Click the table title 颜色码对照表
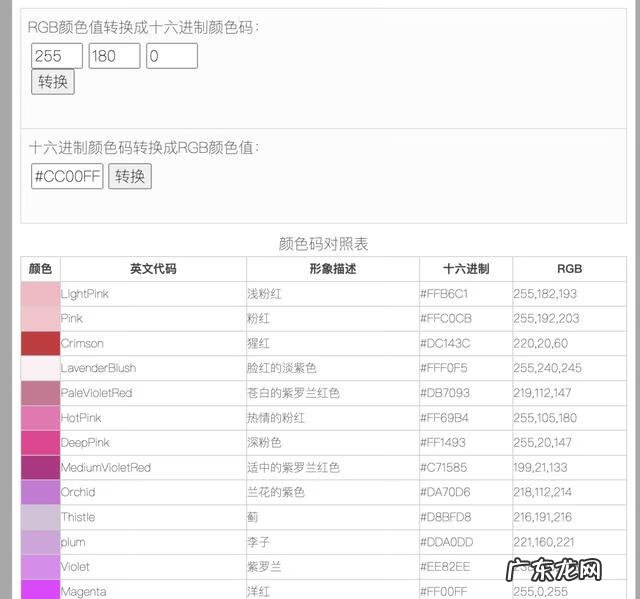This screenshot has width=640, height=599. 323,244
